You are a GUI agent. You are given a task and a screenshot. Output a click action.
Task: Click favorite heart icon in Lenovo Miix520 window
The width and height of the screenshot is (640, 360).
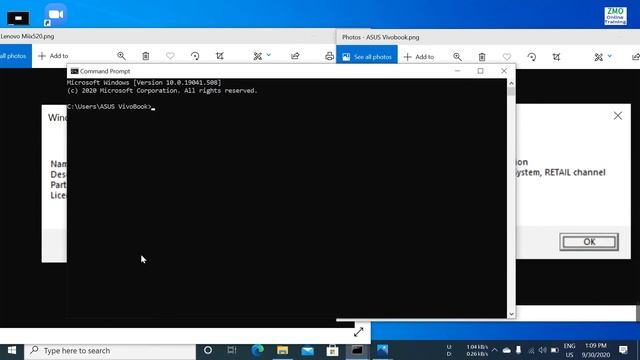(x=170, y=56)
